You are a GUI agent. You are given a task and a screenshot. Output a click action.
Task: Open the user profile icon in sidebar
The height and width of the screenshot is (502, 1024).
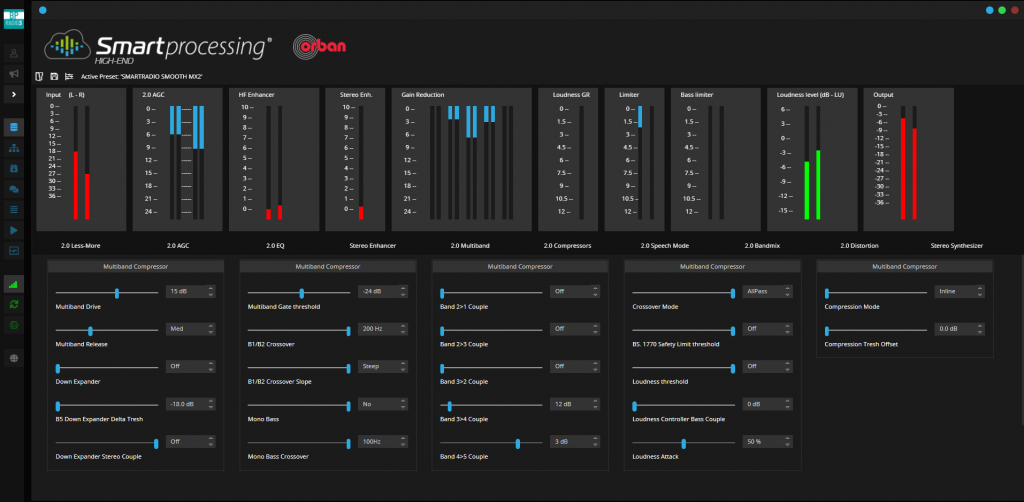tap(14, 54)
